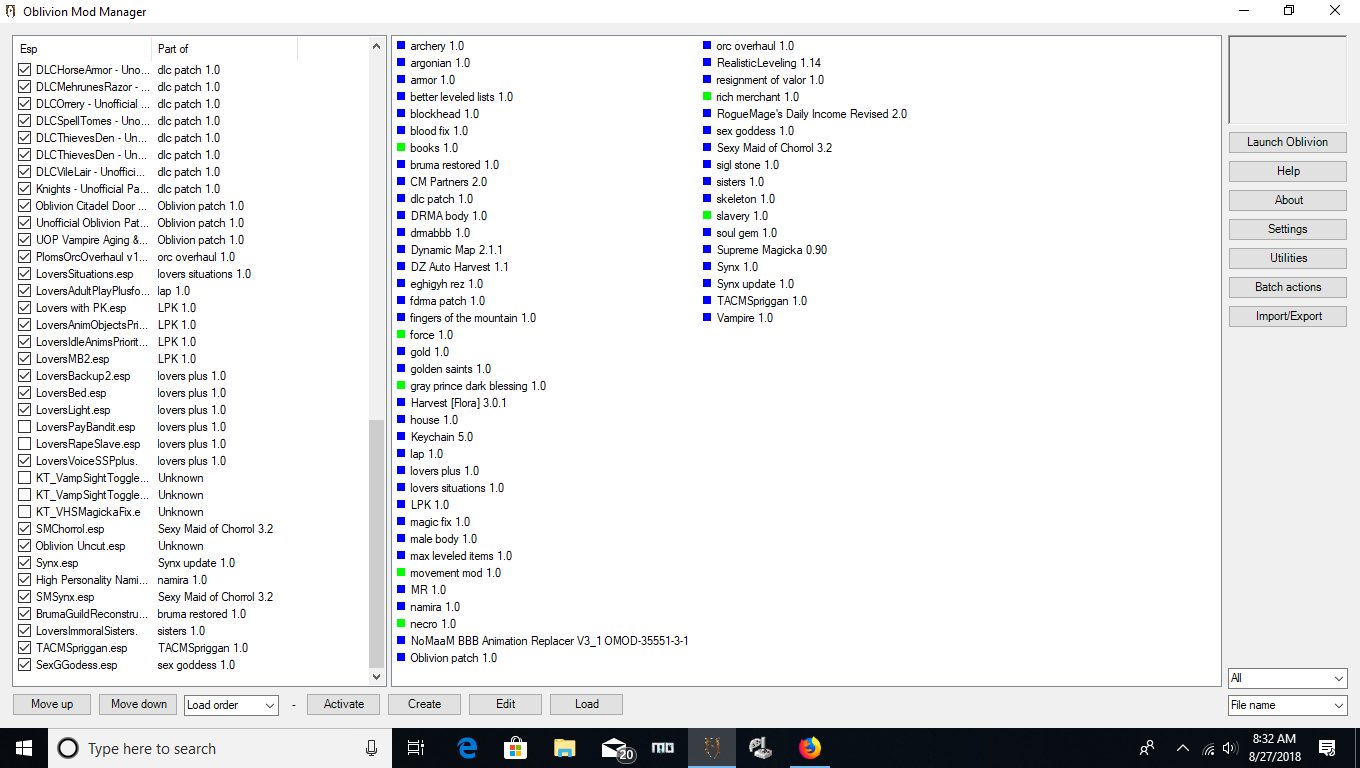The image size is (1360, 768).
Task: Open the File name sort dropdown
Action: point(1287,705)
